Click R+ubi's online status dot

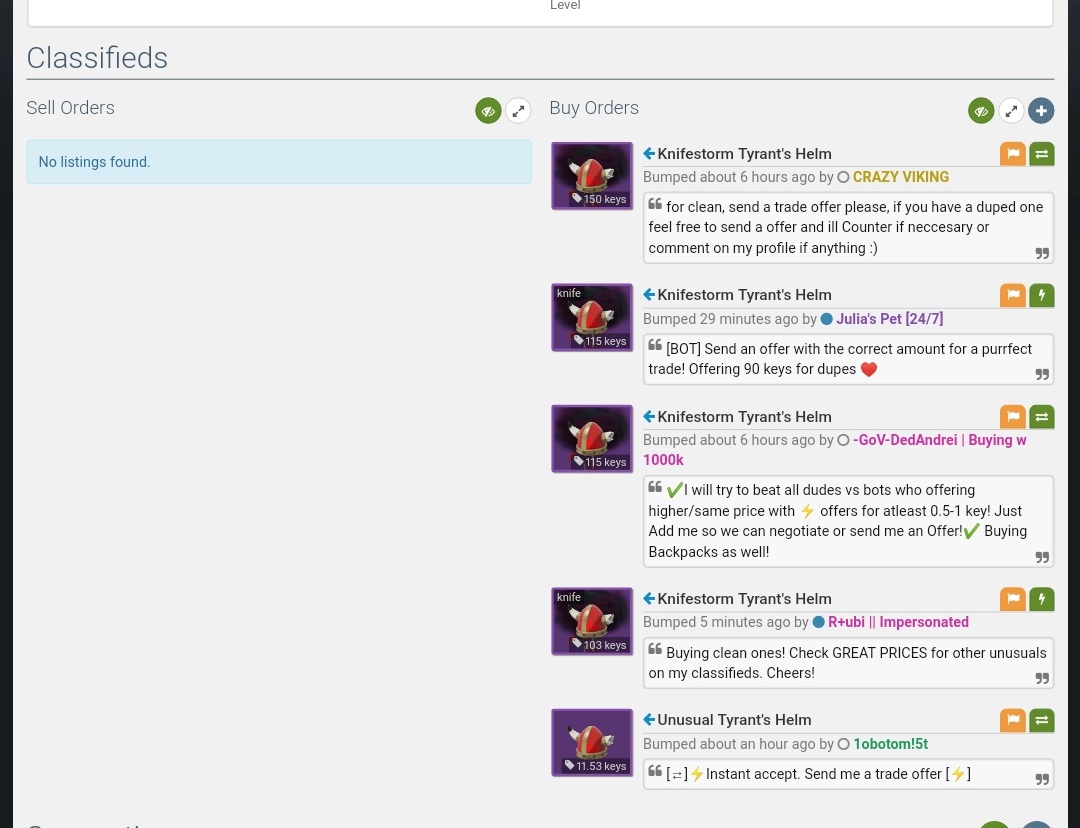(x=818, y=622)
